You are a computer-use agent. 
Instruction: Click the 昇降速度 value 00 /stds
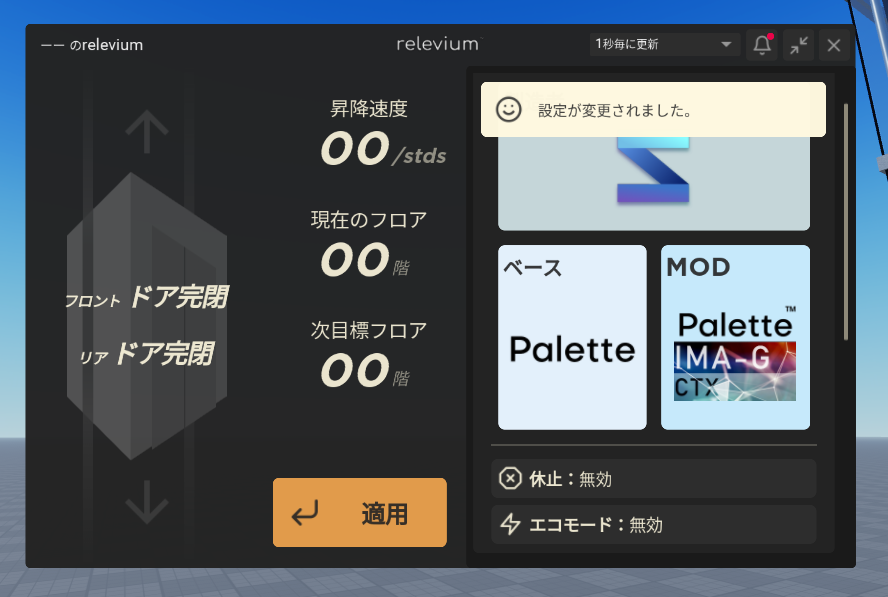click(x=383, y=150)
